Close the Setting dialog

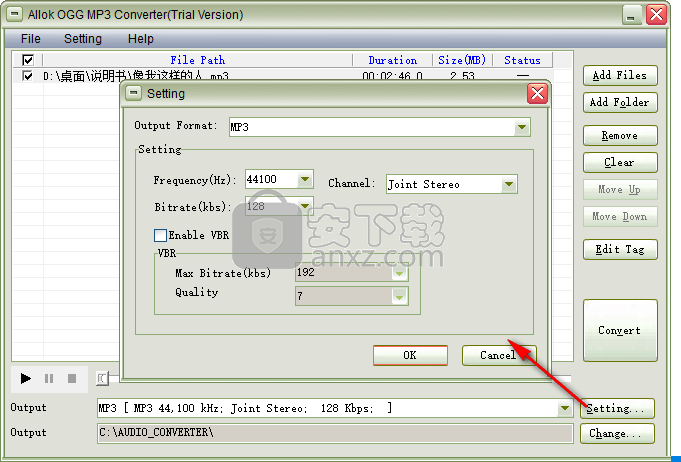[537, 93]
